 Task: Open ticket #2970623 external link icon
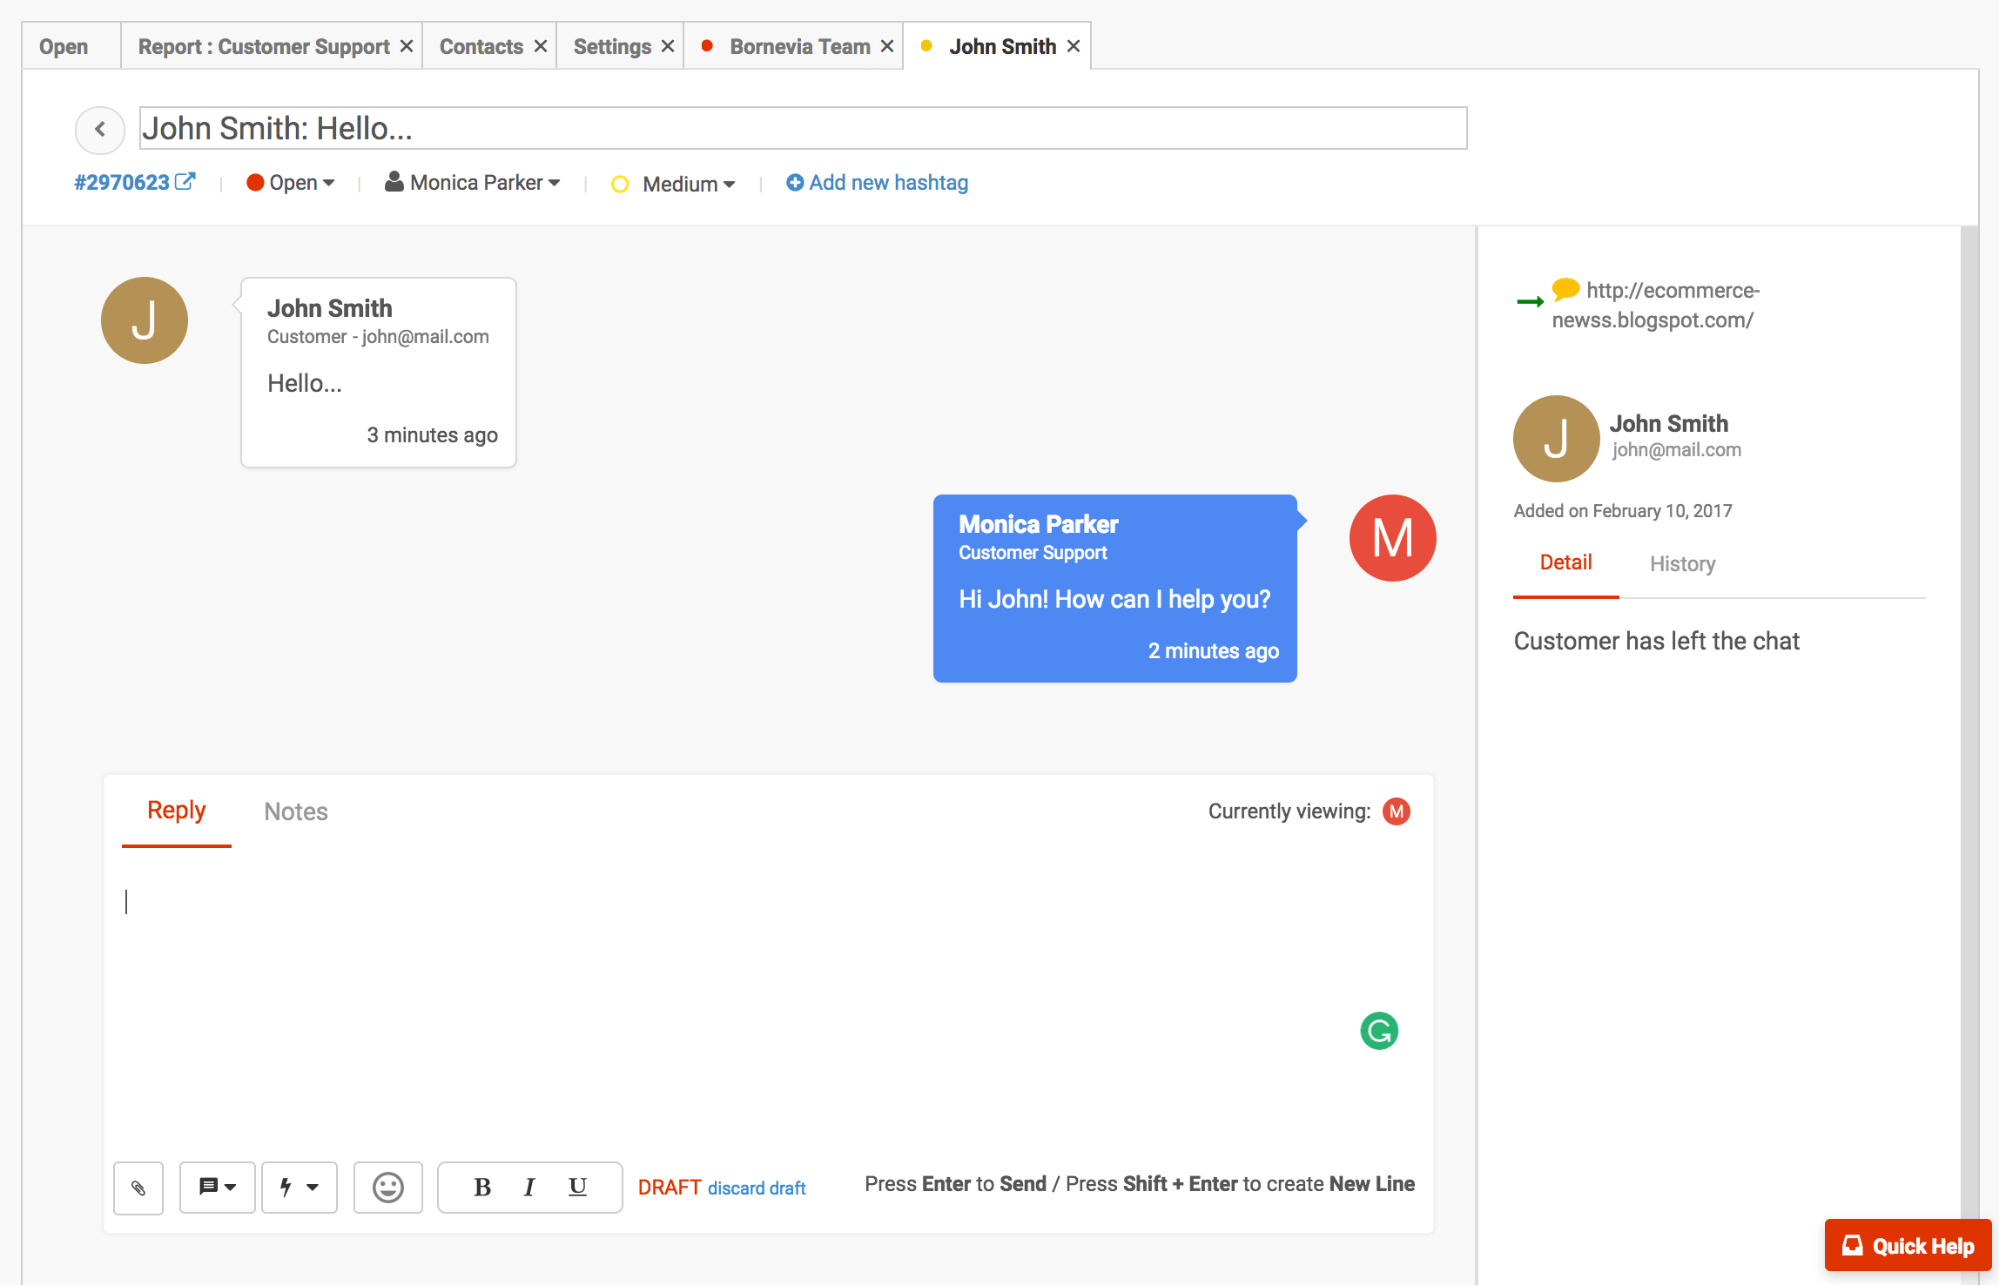(185, 181)
